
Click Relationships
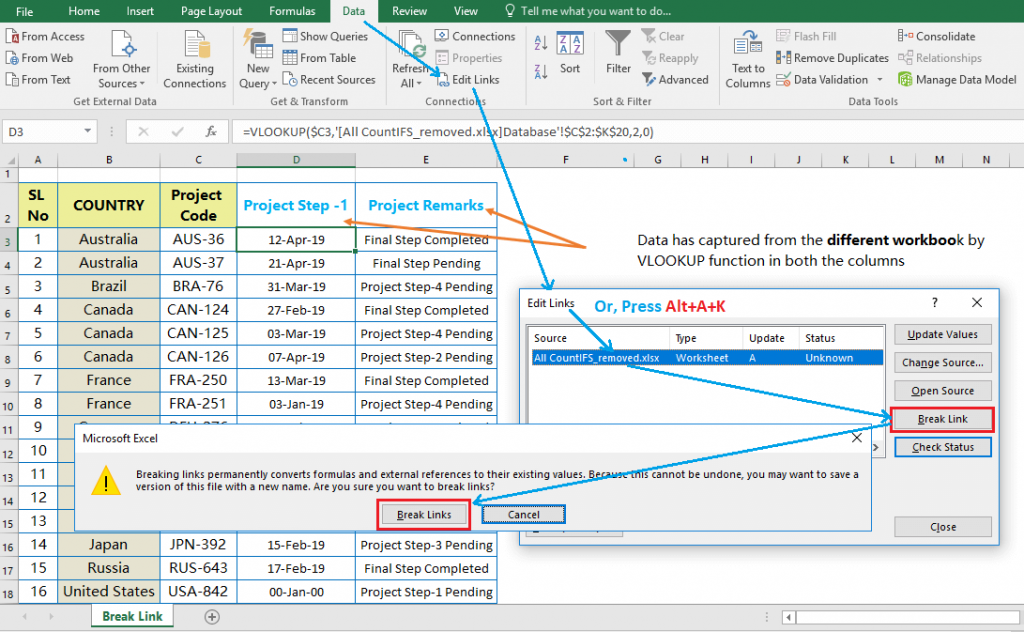pos(940,58)
